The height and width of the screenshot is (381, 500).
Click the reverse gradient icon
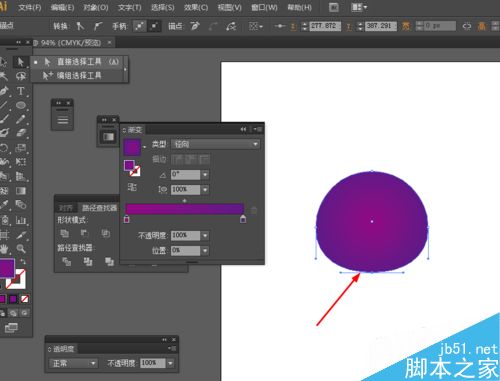(x=132, y=187)
